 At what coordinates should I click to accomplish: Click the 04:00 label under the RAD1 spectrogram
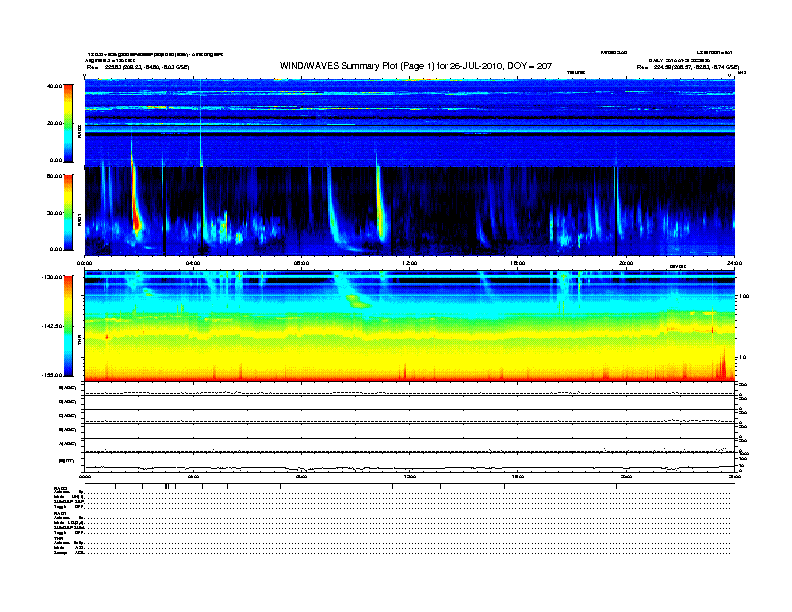pos(193,263)
